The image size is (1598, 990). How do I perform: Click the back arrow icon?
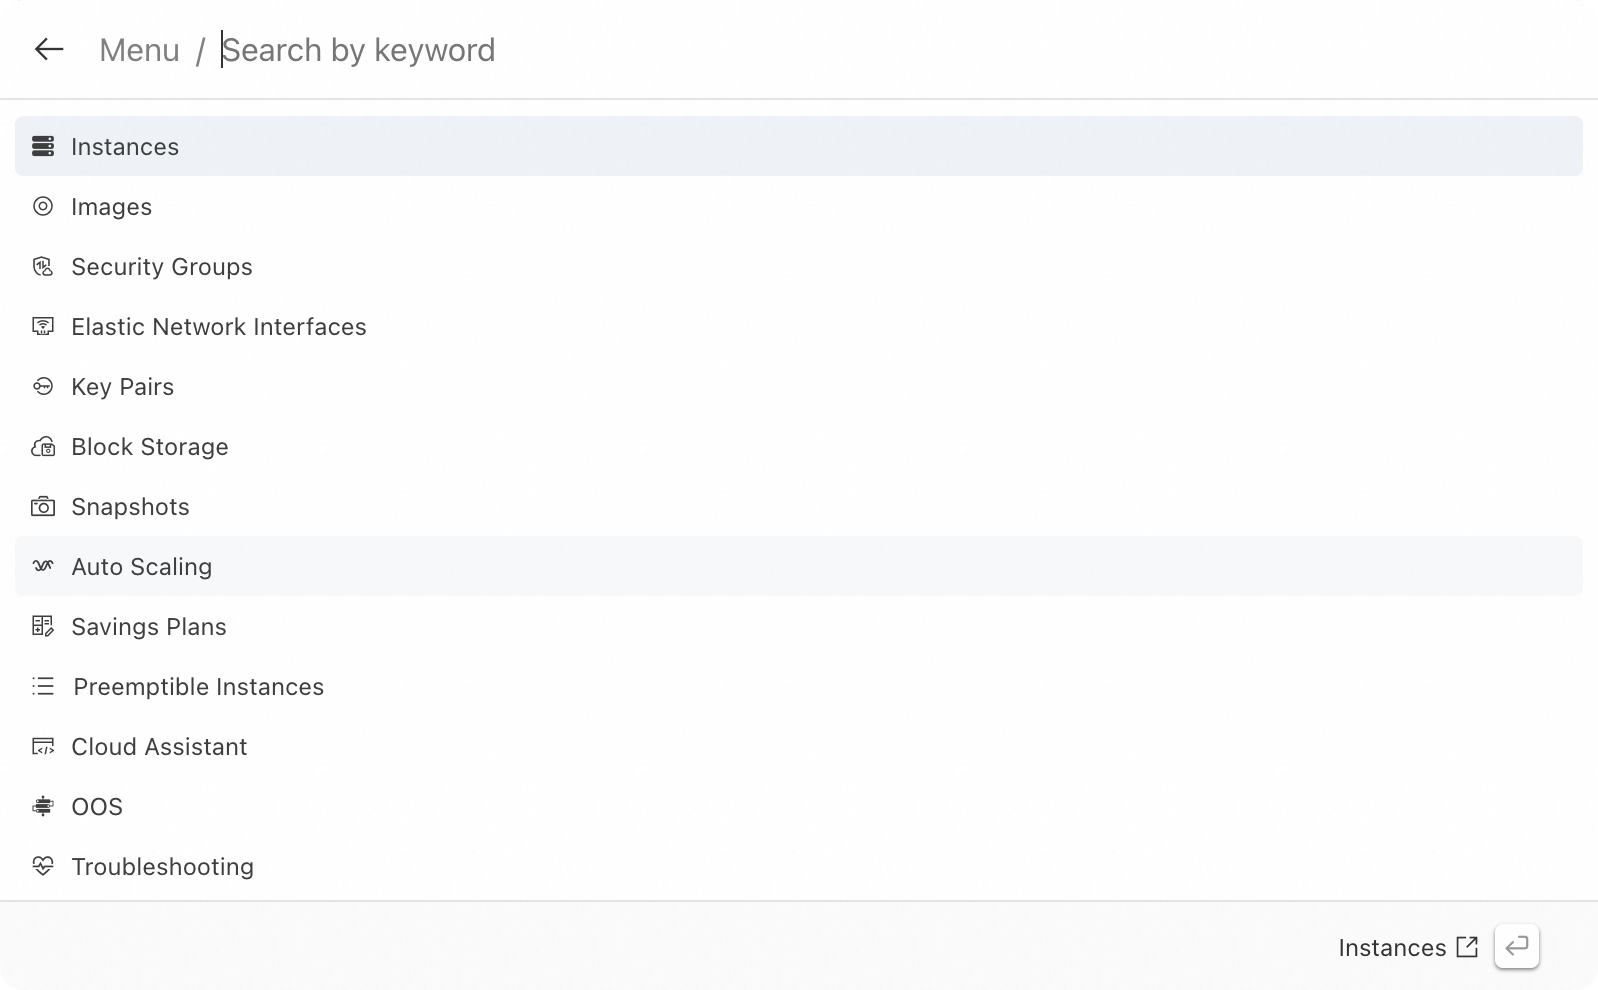point(48,49)
